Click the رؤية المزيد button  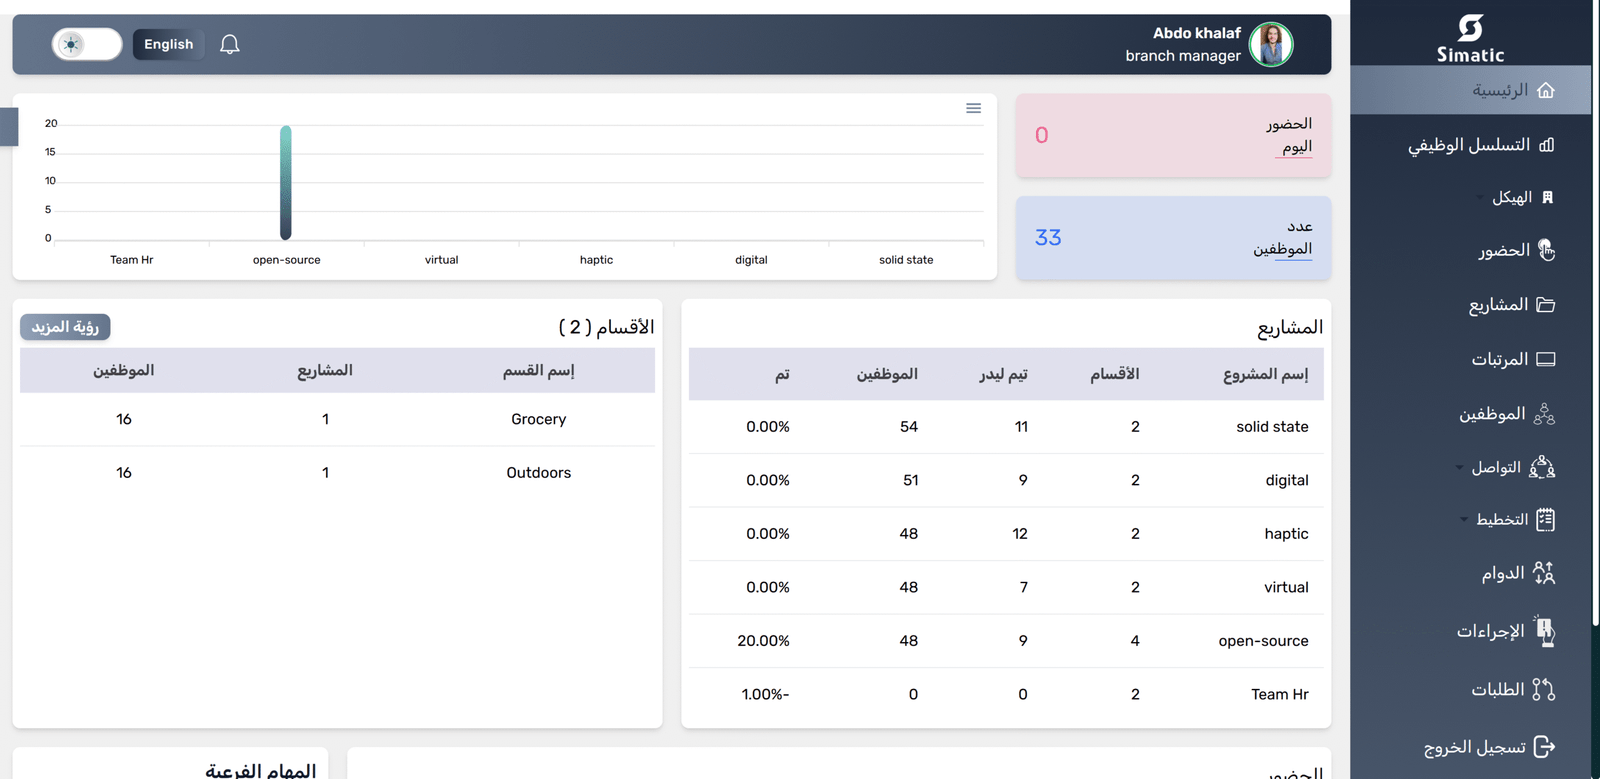(x=65, y=327)
